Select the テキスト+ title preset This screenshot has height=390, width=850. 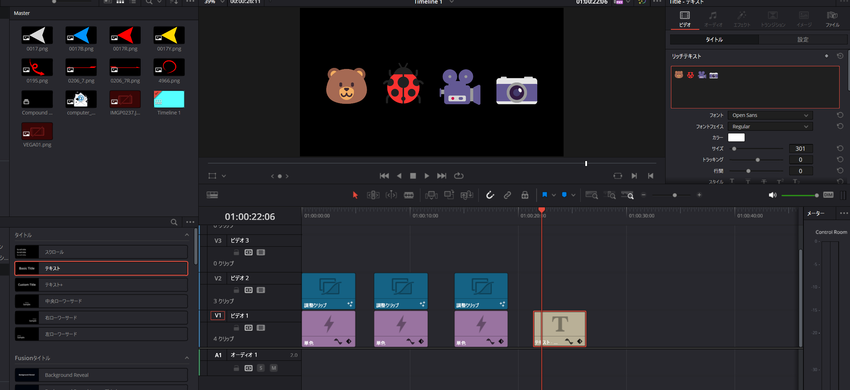click(101, 285)
